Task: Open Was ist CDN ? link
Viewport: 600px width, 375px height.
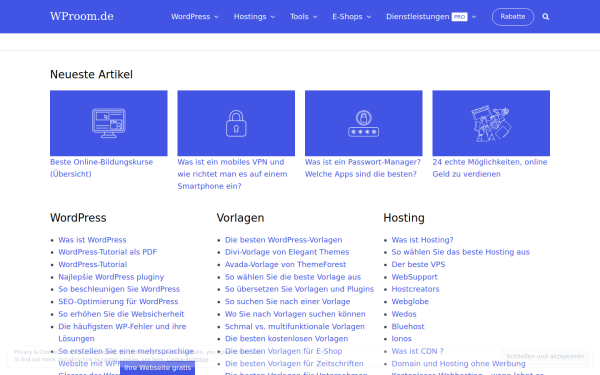Action: click(417, 351)
